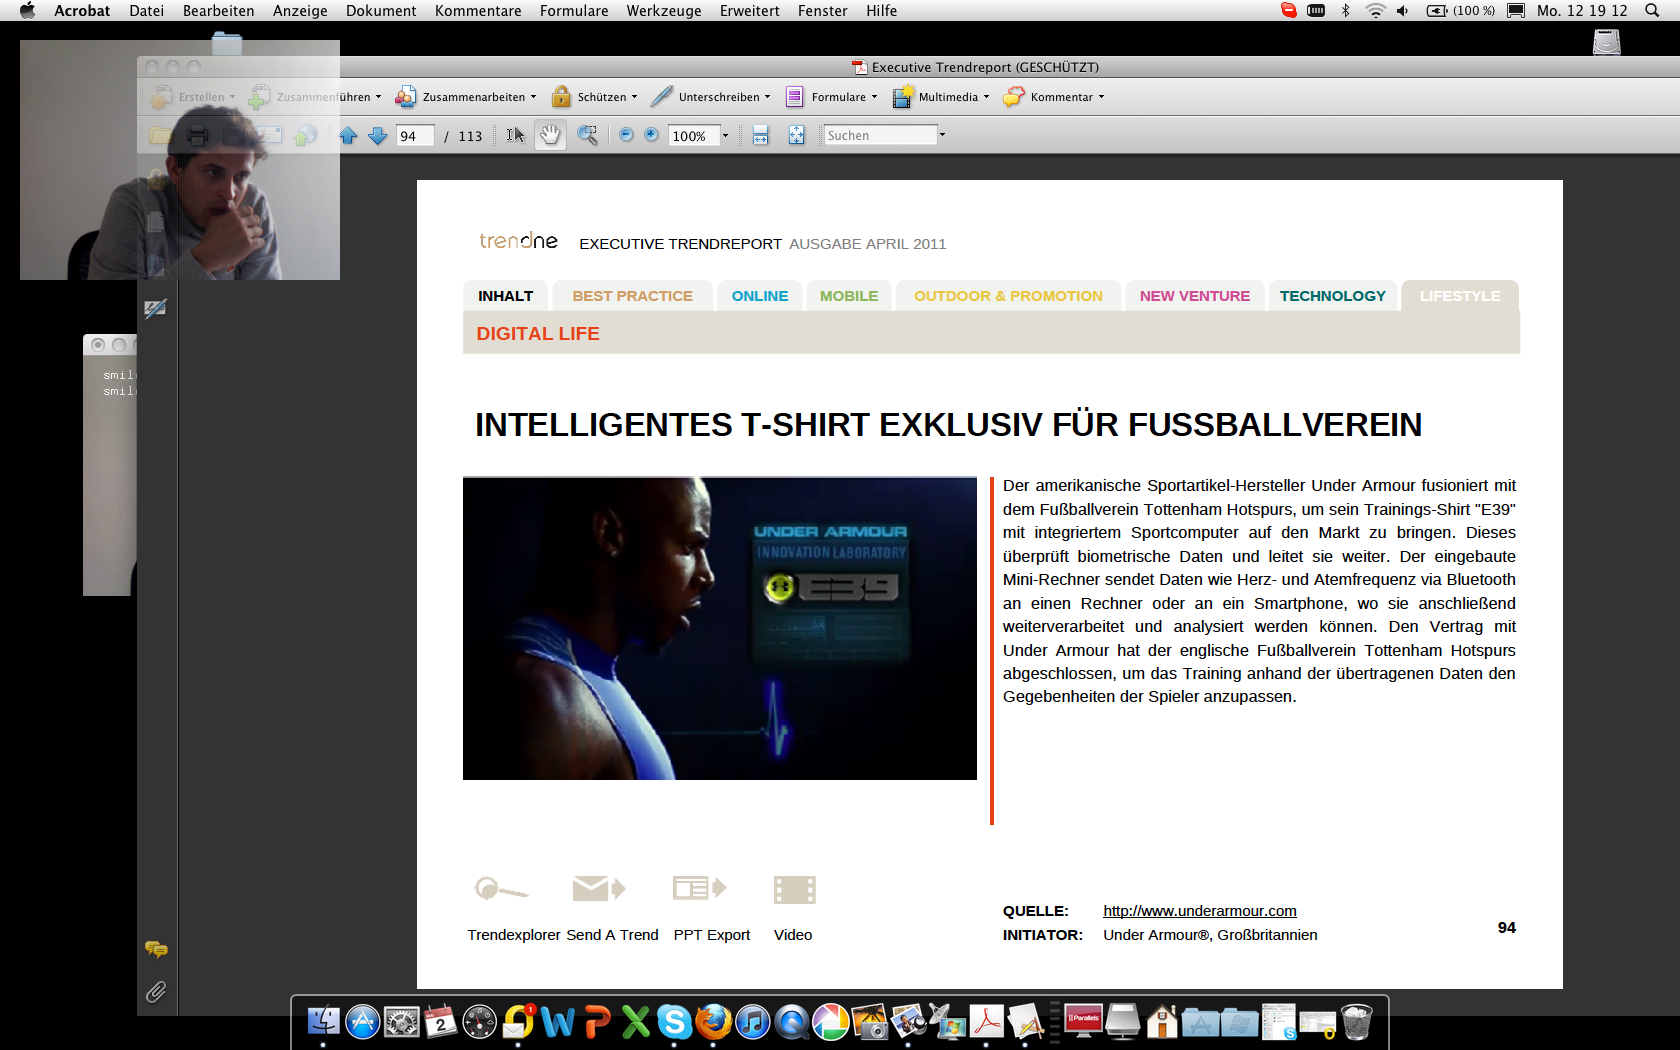Select the text selection cursor tool
The image size is (1680, 1050).
click(515, 135)
